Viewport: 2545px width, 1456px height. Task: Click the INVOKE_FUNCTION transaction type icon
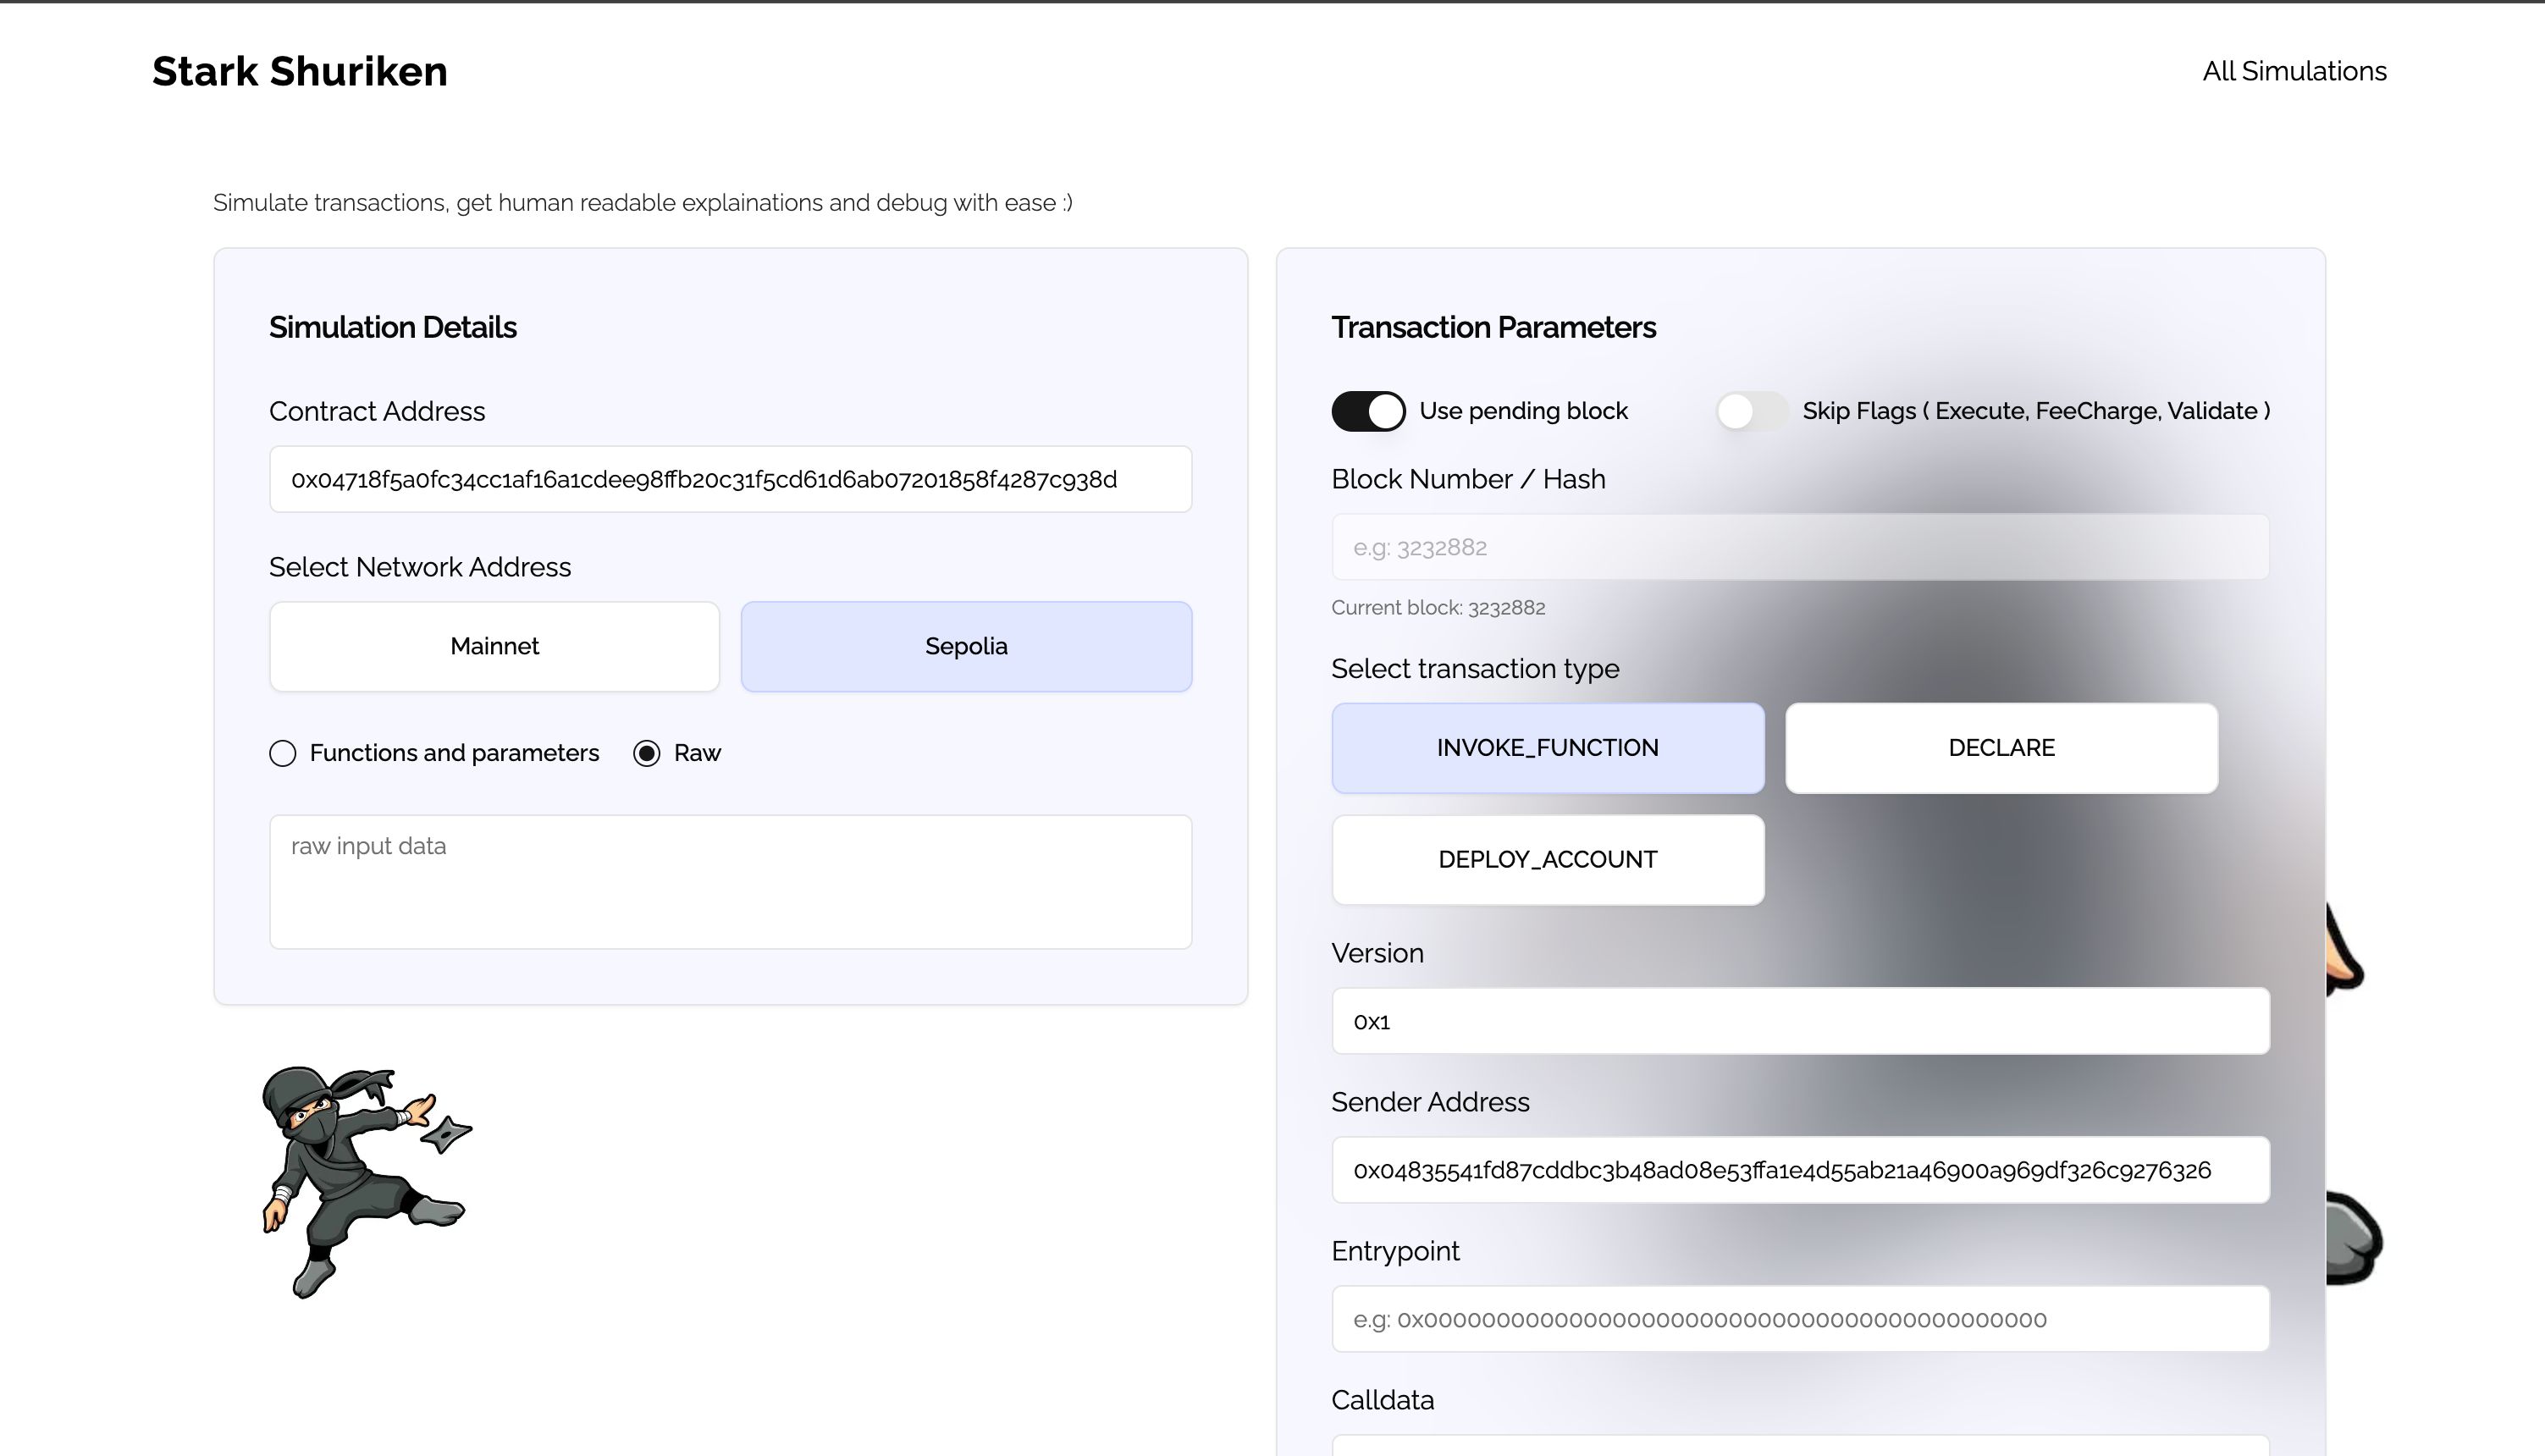[x=1547, y=748]
